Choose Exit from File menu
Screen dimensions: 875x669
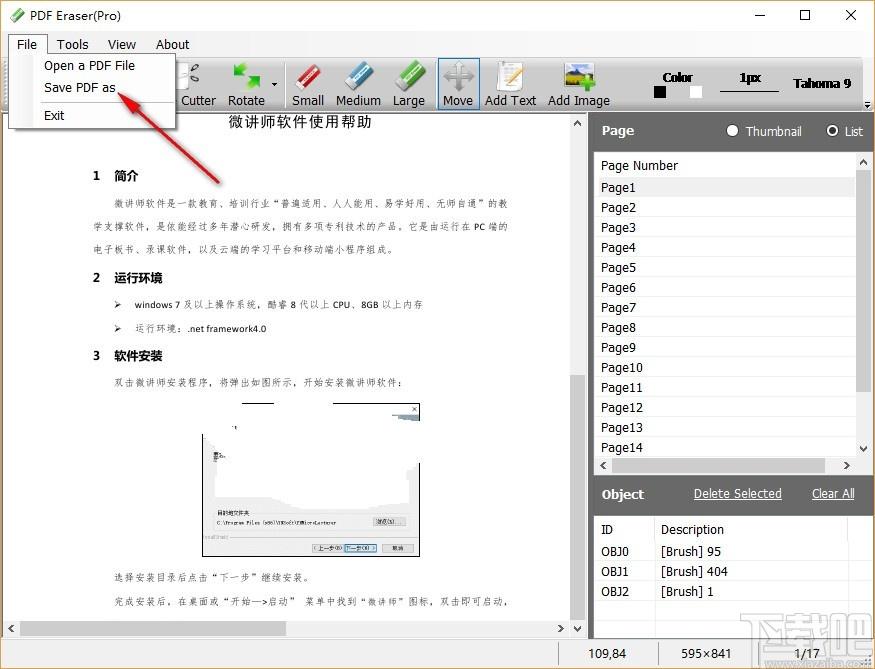[x=54, y=115]
